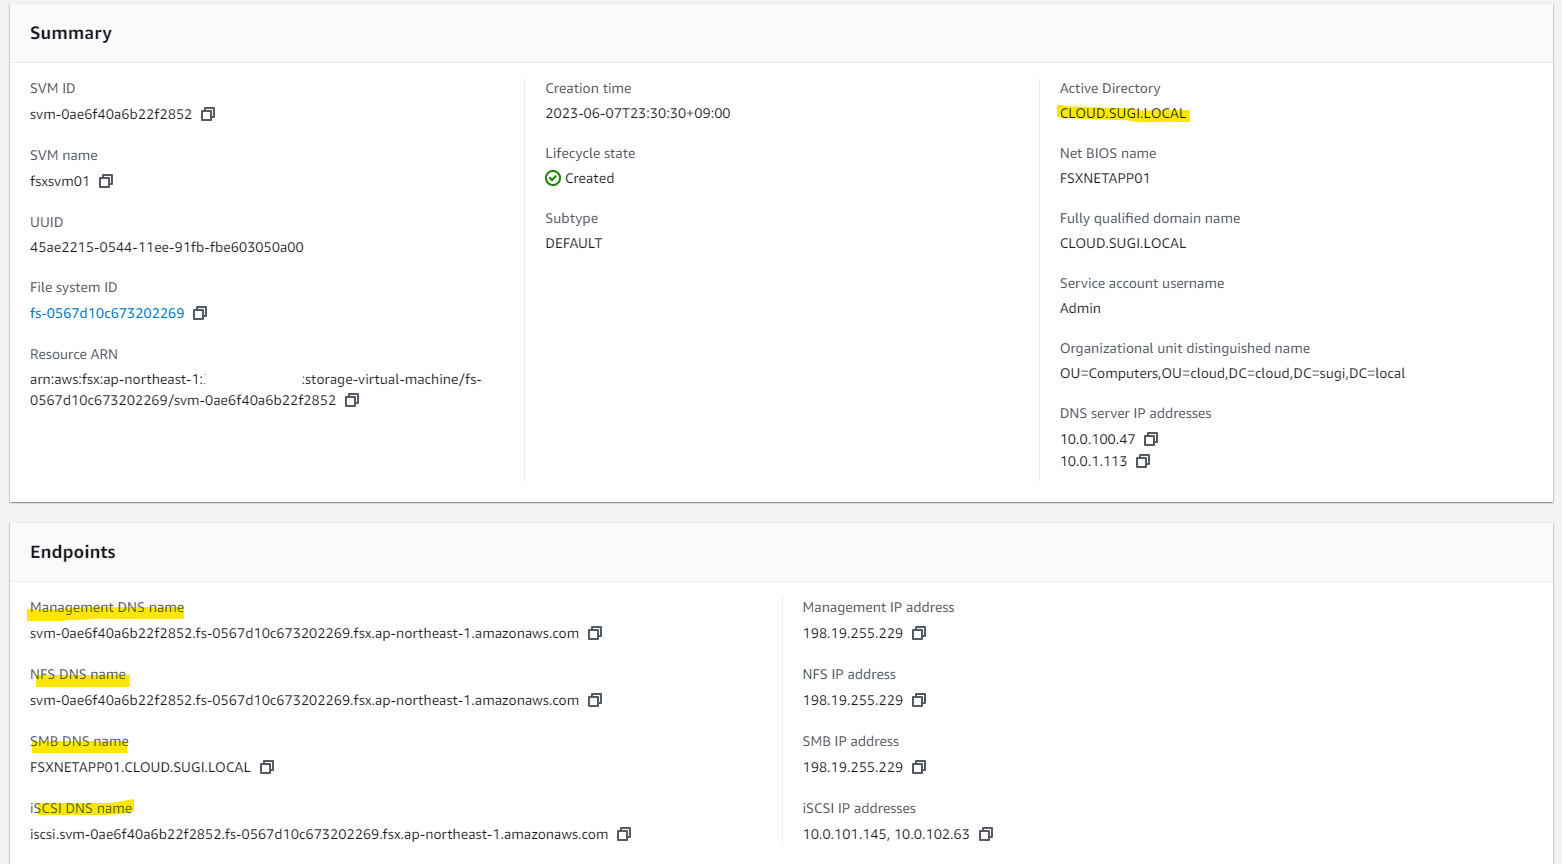Copy the NFS DNS name
The image size is (1562, 864).
point(595,700)
